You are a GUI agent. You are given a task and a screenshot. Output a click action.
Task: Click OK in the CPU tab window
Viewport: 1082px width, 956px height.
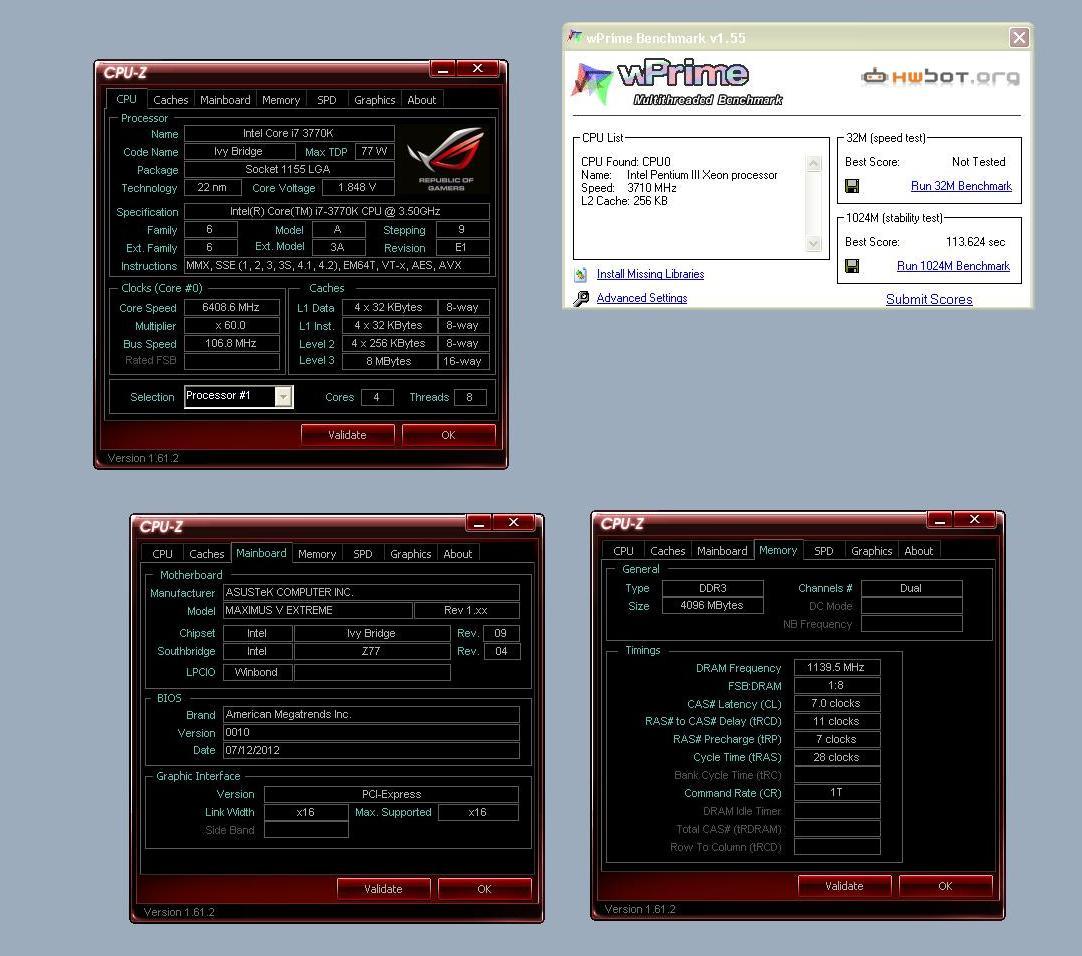(449, 435)
